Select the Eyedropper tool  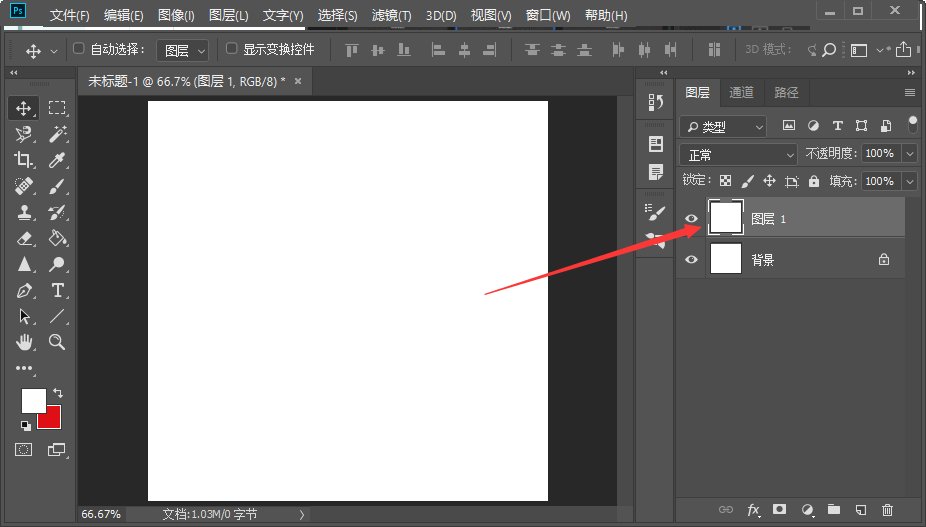[58, 160]
